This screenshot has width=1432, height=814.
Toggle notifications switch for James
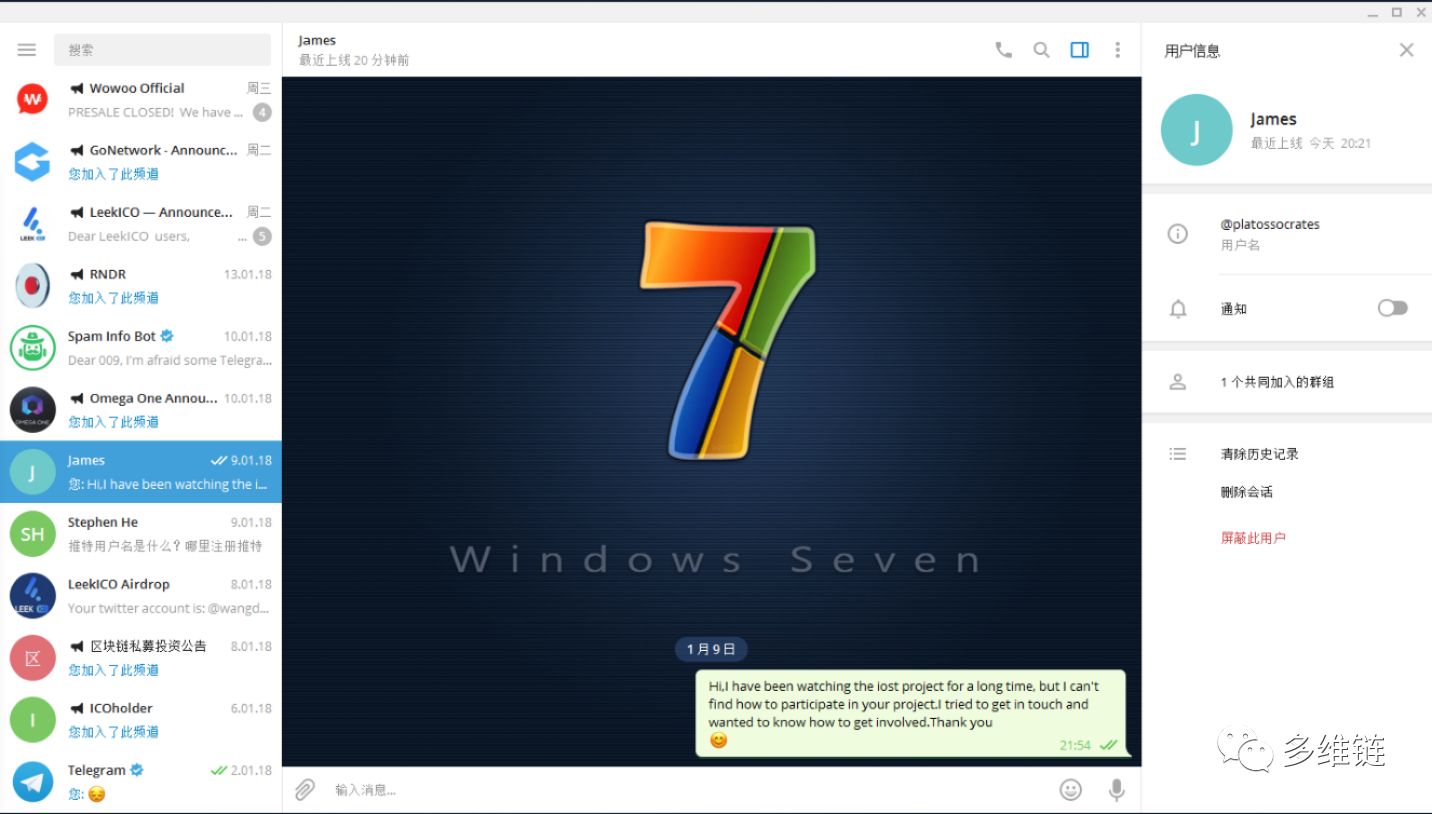click(x=1392, y=308)
